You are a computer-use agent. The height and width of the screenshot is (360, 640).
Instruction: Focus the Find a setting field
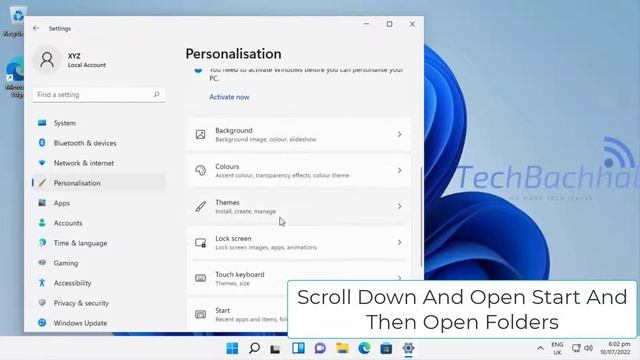tap(99, 95)
